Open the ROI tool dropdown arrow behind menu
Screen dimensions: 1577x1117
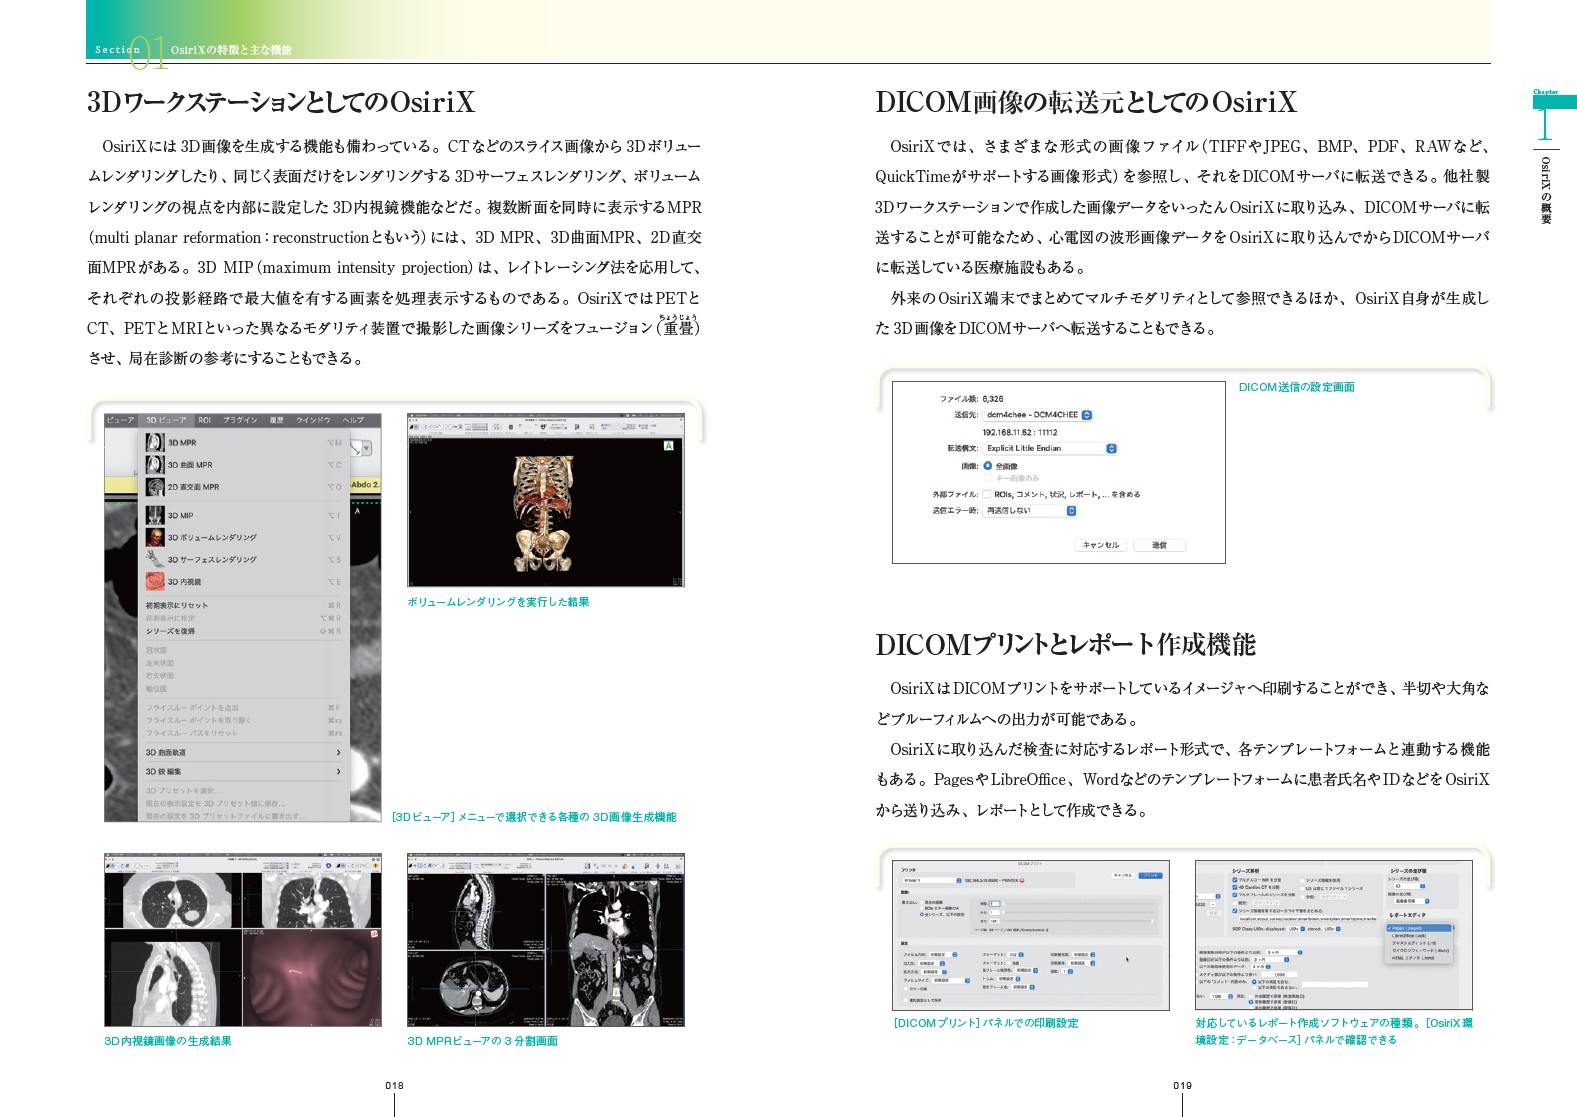(367, 448)
